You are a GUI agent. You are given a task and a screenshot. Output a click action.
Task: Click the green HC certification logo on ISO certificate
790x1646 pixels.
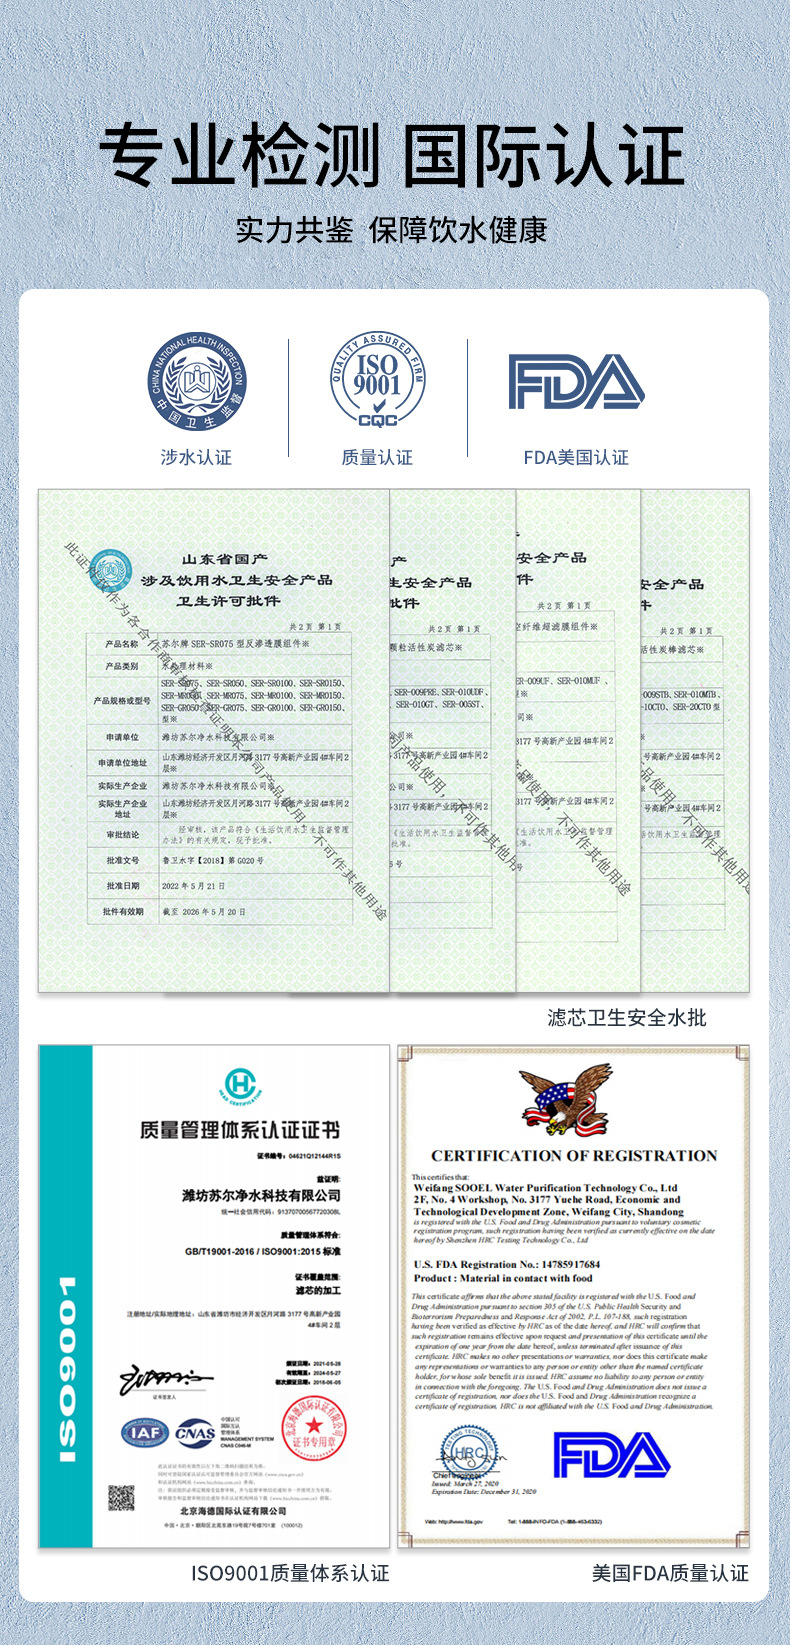point(240,1087)
